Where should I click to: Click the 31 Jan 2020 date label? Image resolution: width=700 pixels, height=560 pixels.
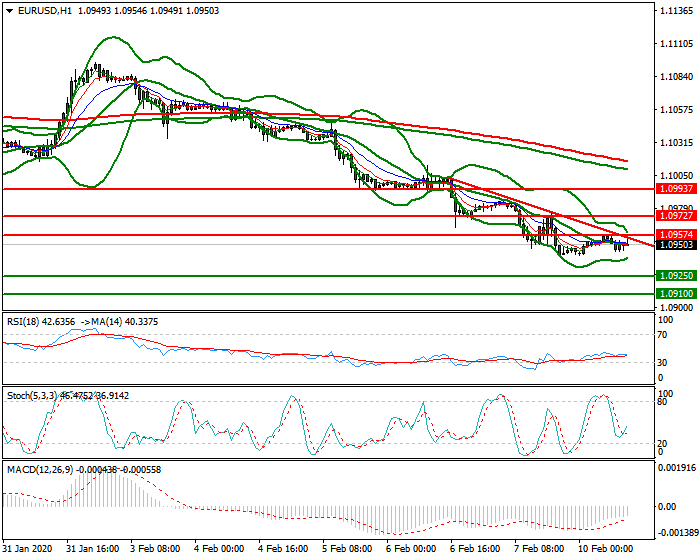[28, 549]
